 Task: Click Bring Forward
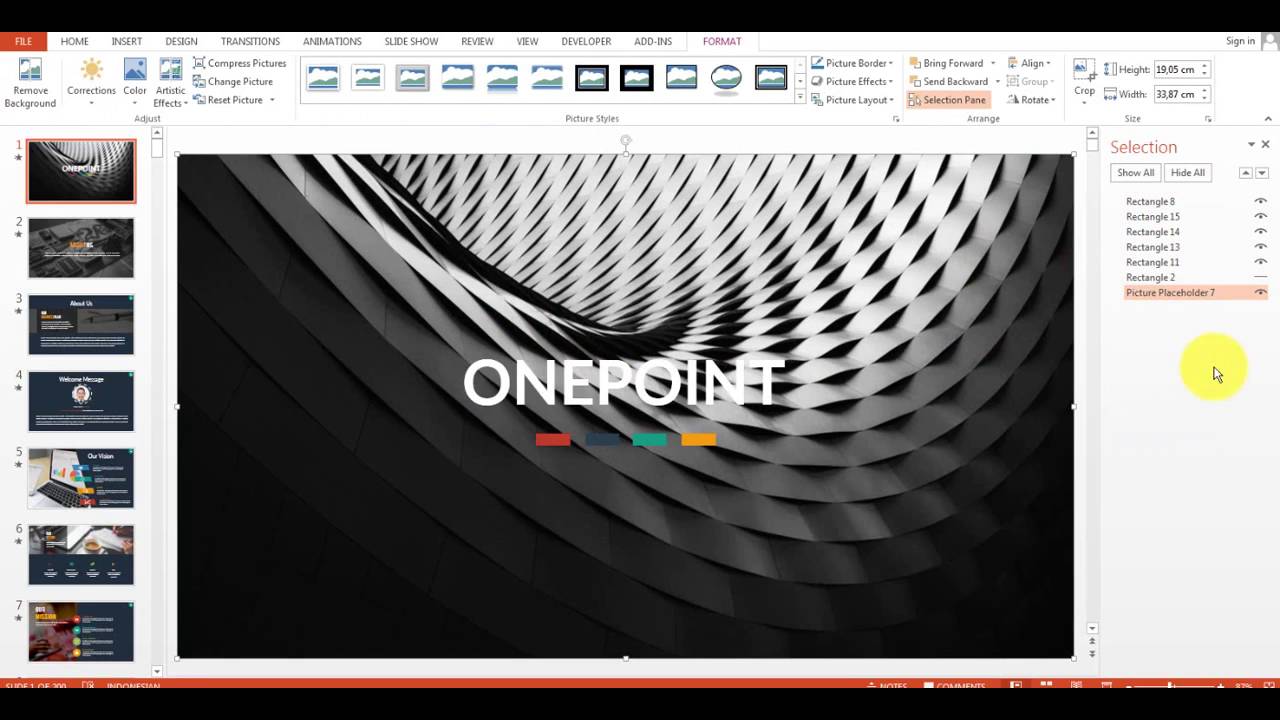coord(945,63)
